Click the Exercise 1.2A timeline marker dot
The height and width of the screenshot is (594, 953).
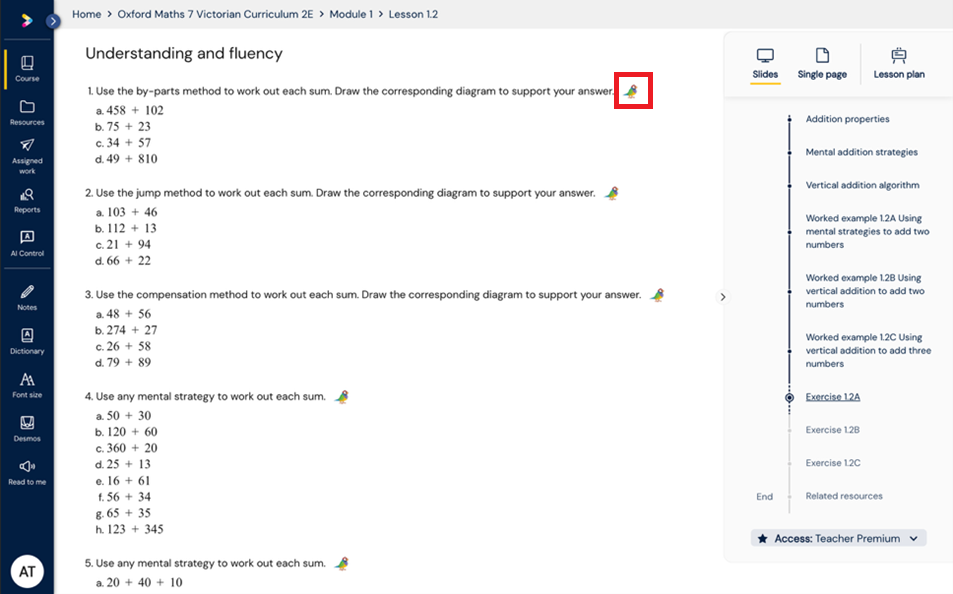(x=790, y=398)
